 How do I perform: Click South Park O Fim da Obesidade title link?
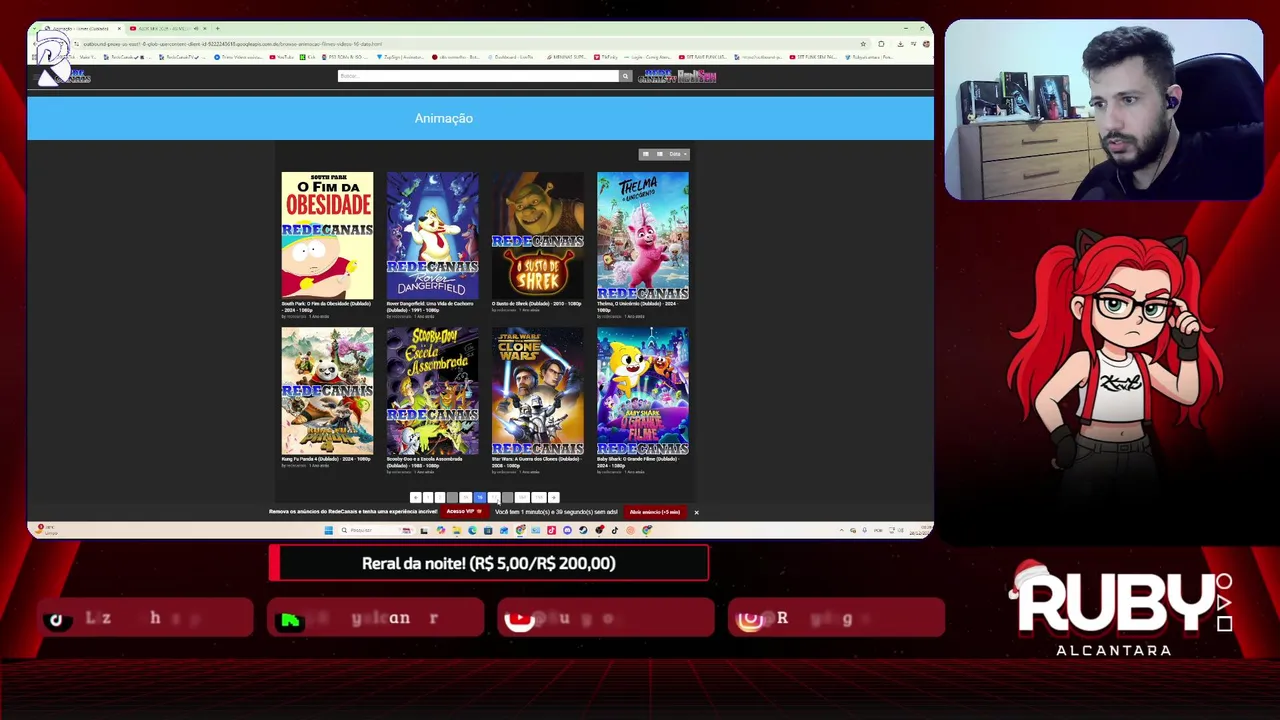coord(326,306)
